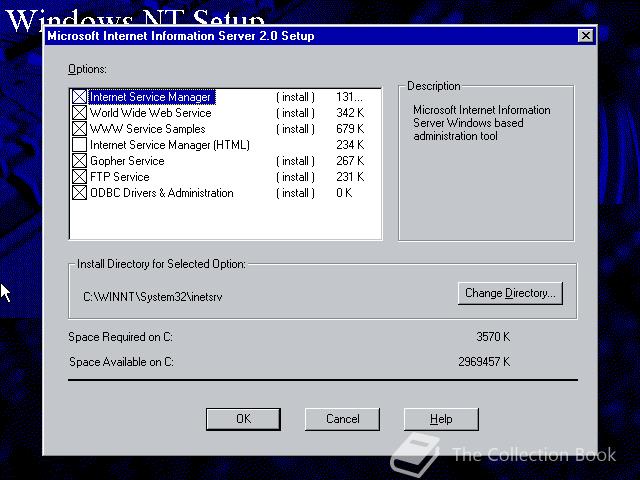This screenshot has height=480, width=640.
Task: Uncheck the Gopher Service checkbox
Action: [x=79, y=161]
